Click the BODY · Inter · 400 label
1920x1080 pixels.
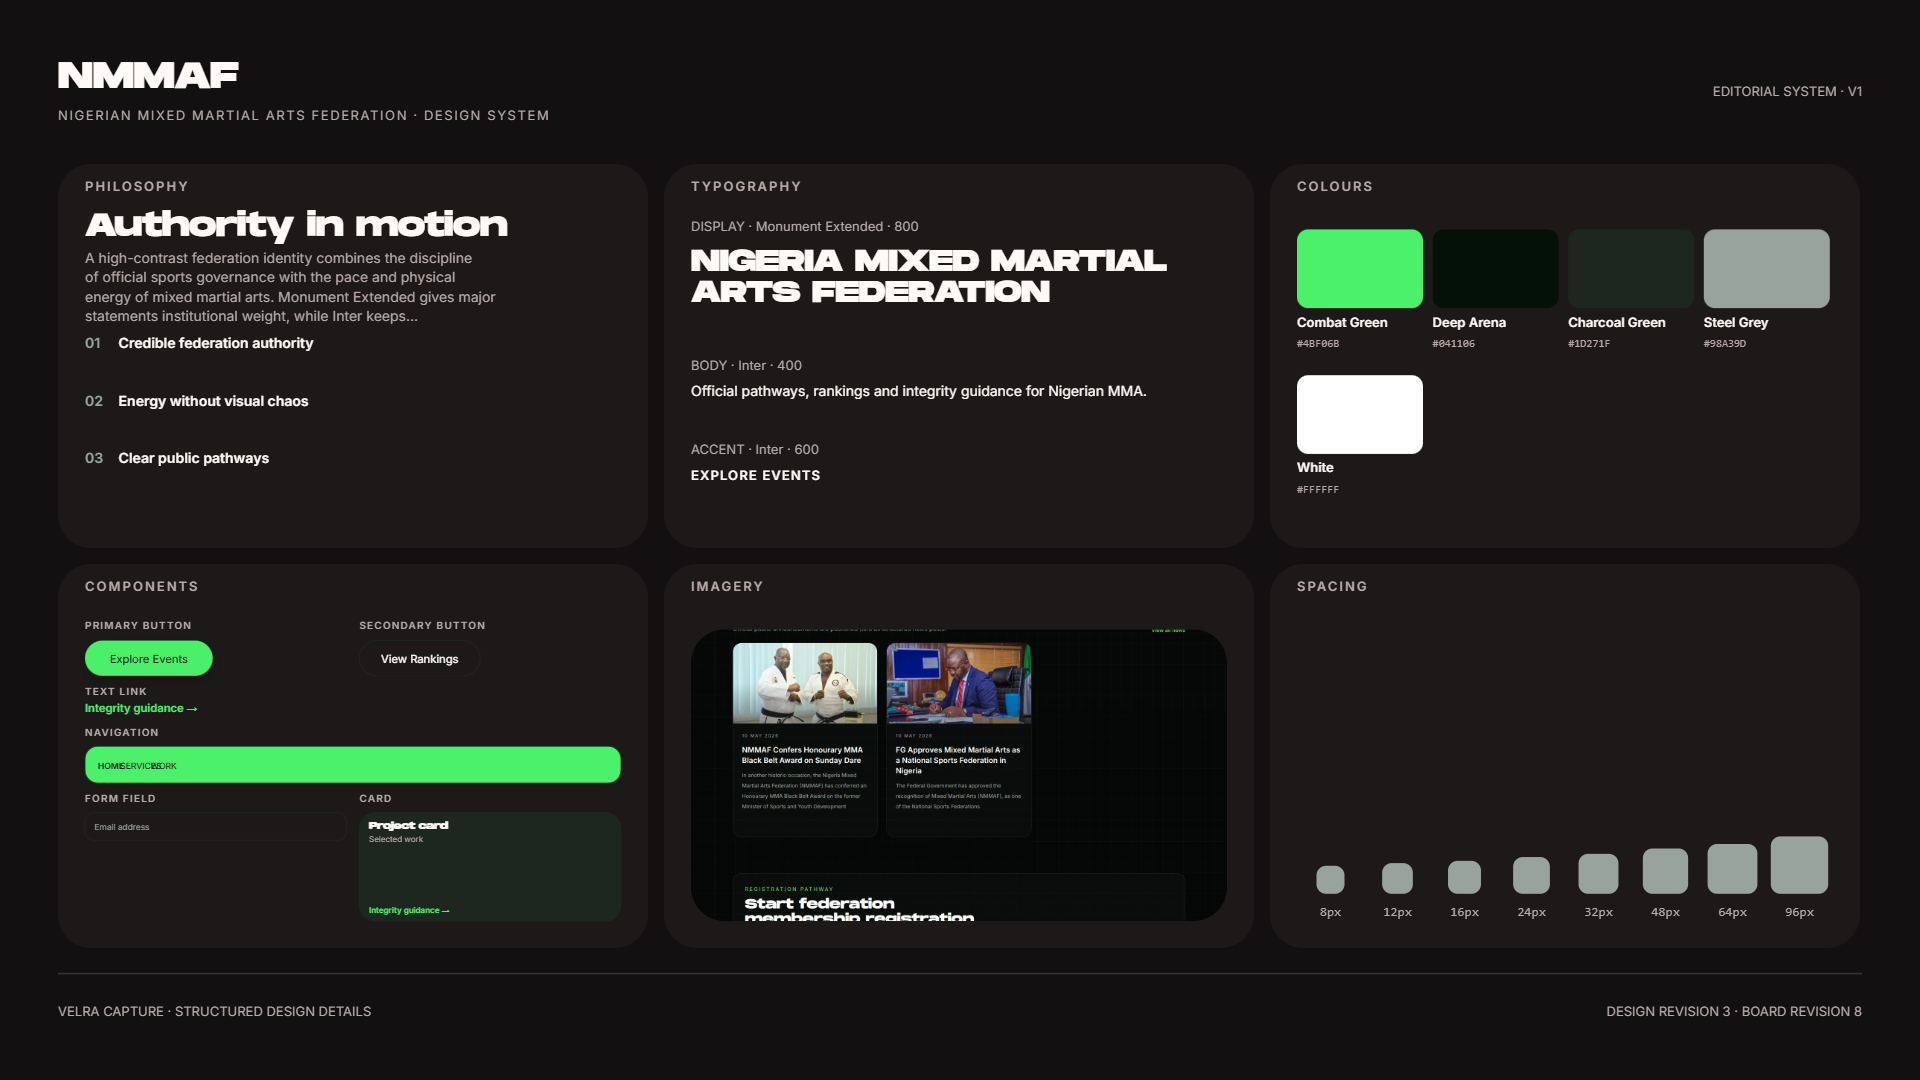click(746, 366)
